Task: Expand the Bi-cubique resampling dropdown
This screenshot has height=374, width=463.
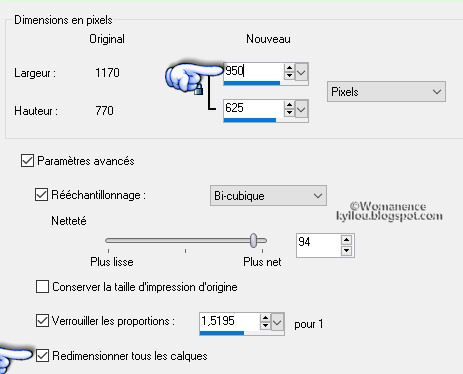Action: (268, 196)
